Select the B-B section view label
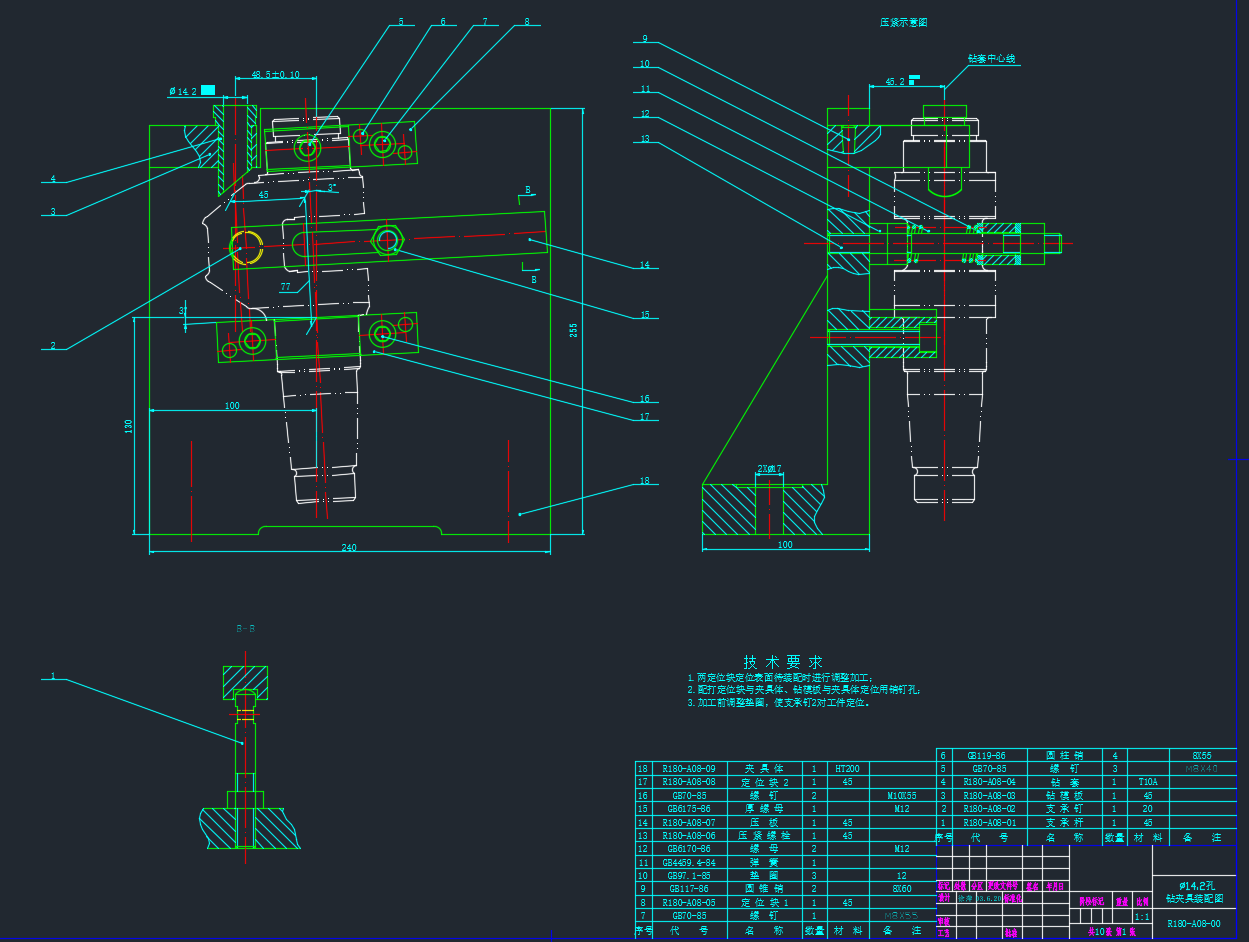 click(245, 629)
